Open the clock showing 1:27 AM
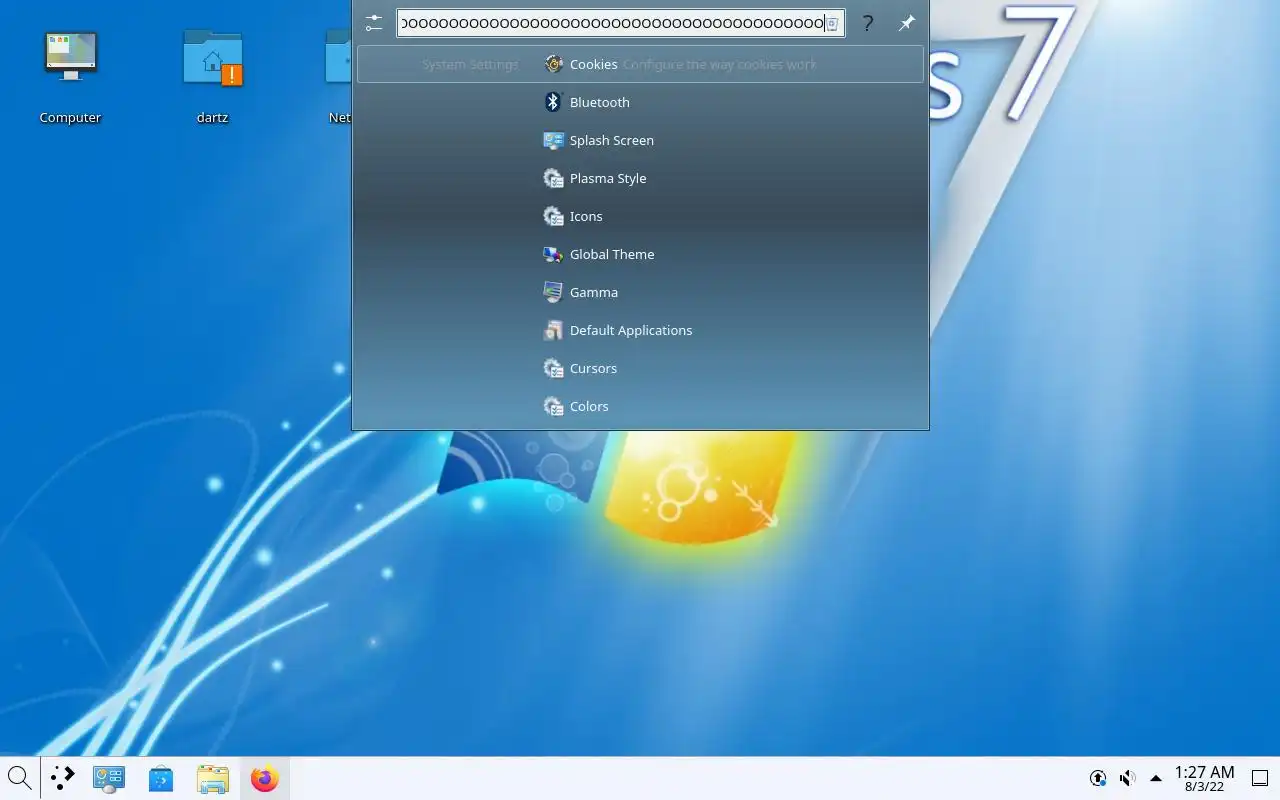 1204,778
